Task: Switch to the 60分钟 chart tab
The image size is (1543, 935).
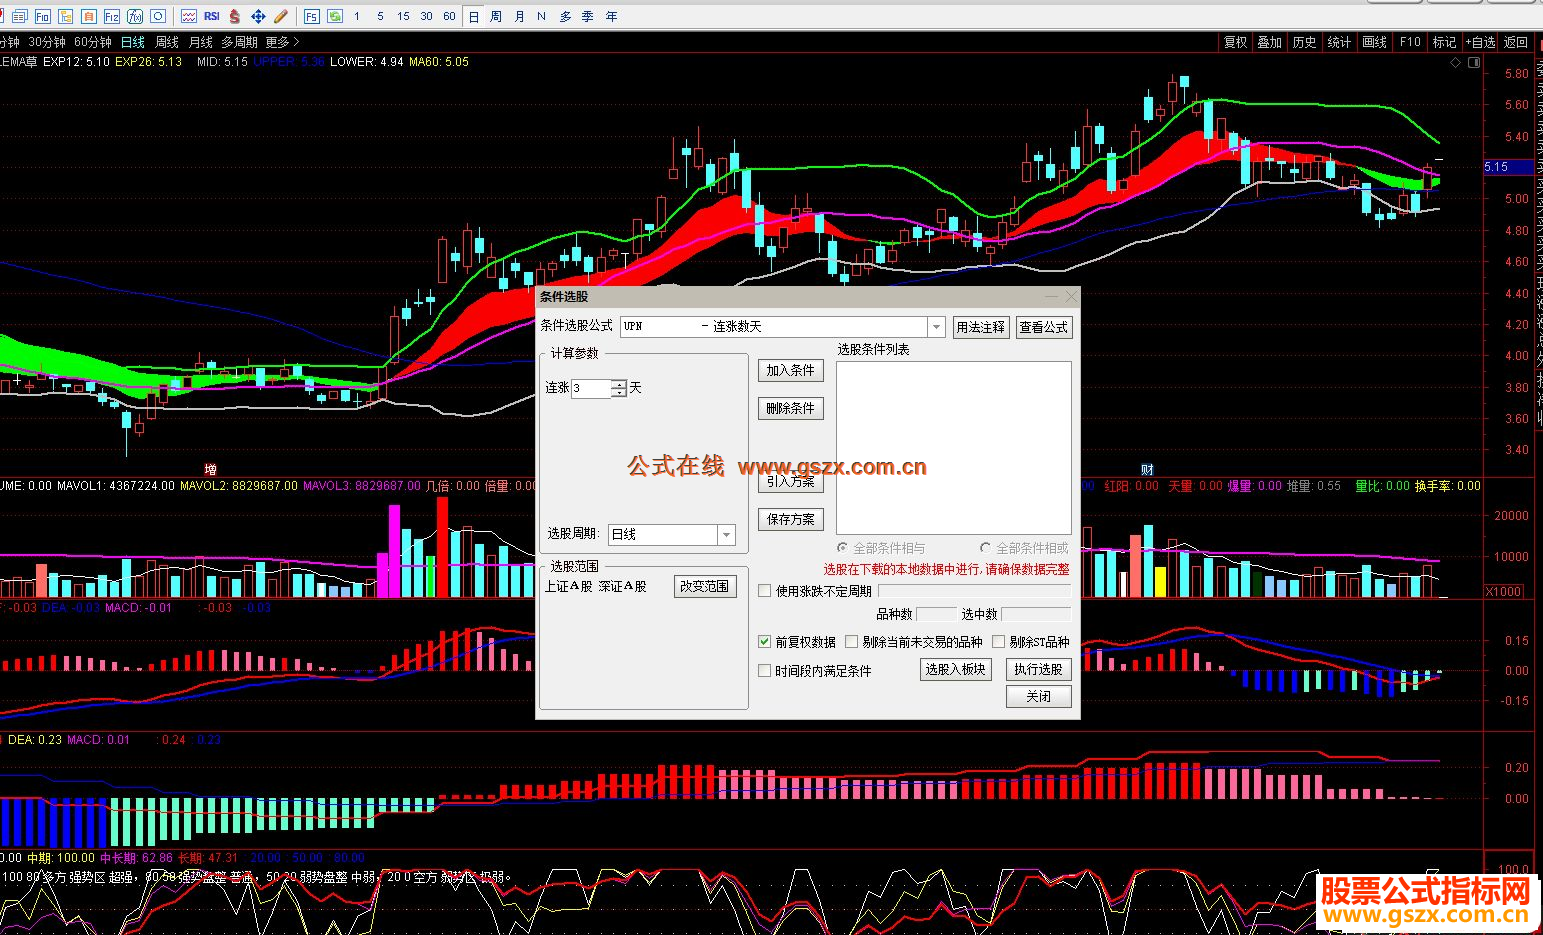Action: (93, 42)
